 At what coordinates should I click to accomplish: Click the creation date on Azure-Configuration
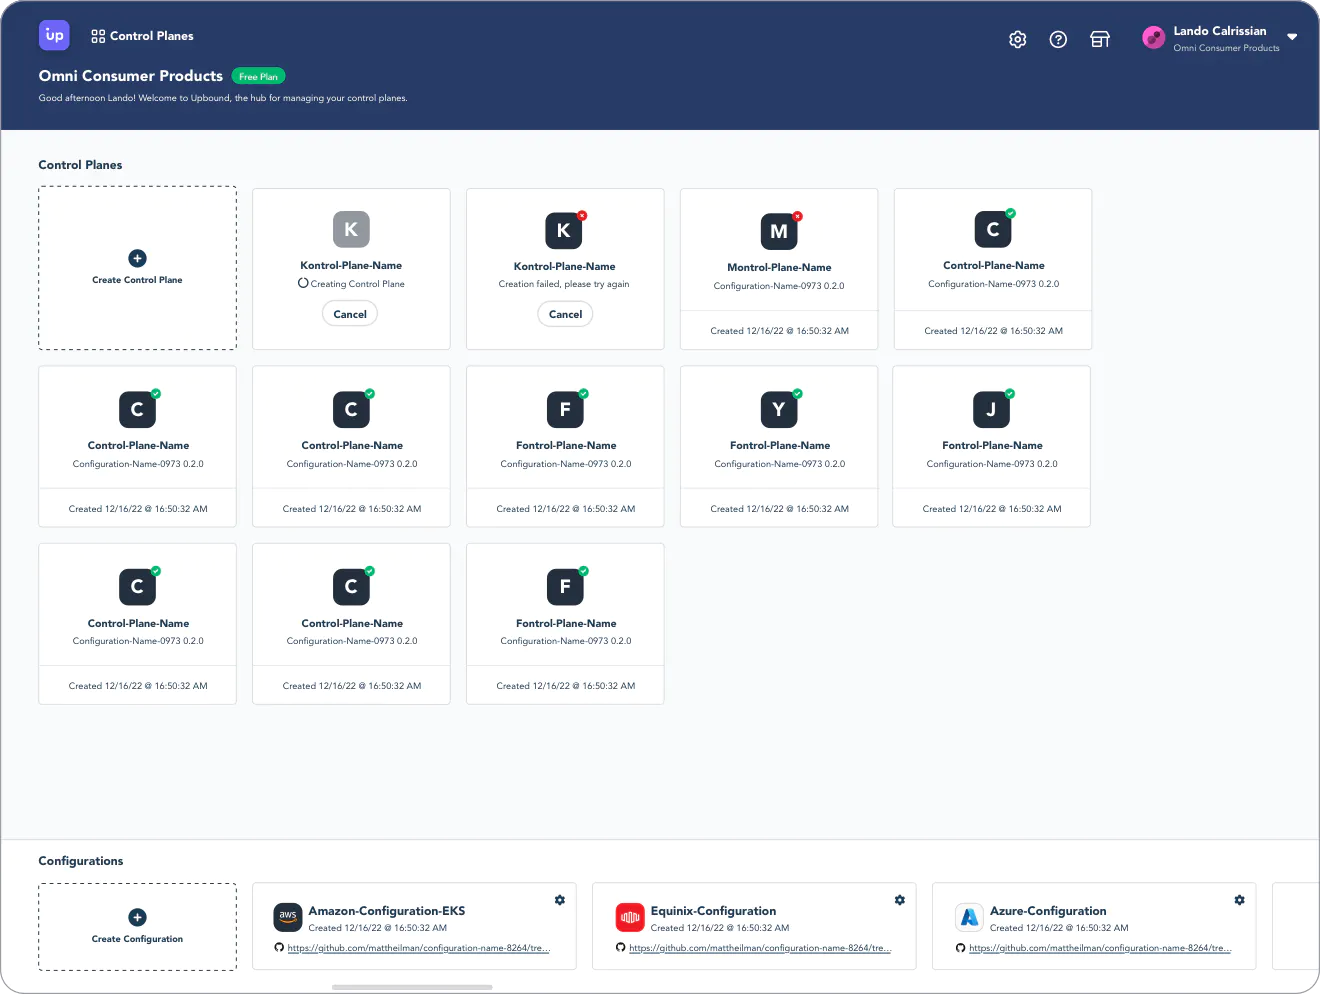pyautogui.click(x=1059, y=928)
